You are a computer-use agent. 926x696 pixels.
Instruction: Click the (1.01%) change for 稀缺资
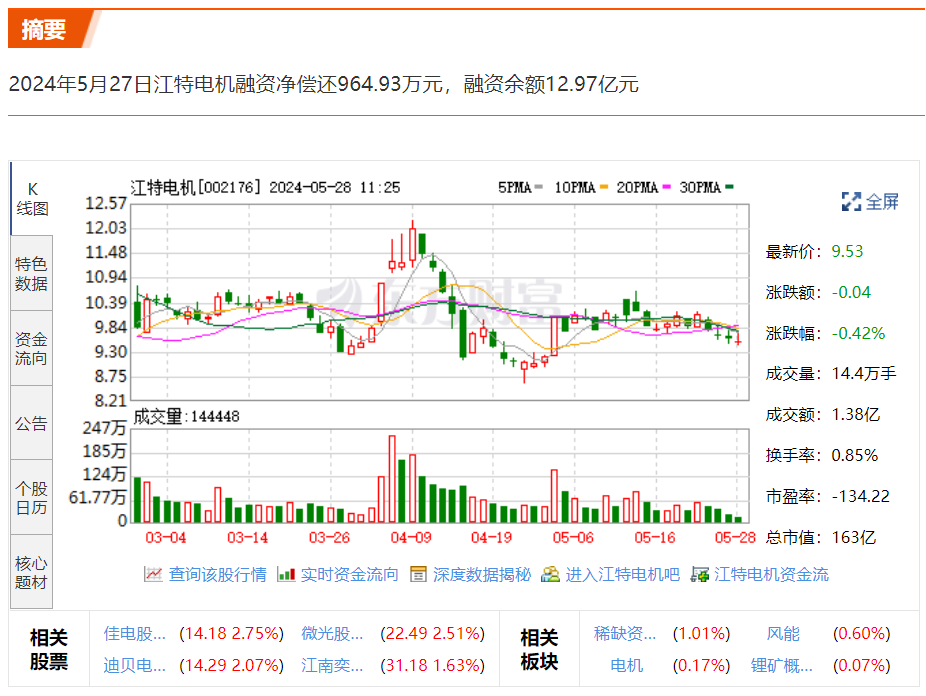702,633
